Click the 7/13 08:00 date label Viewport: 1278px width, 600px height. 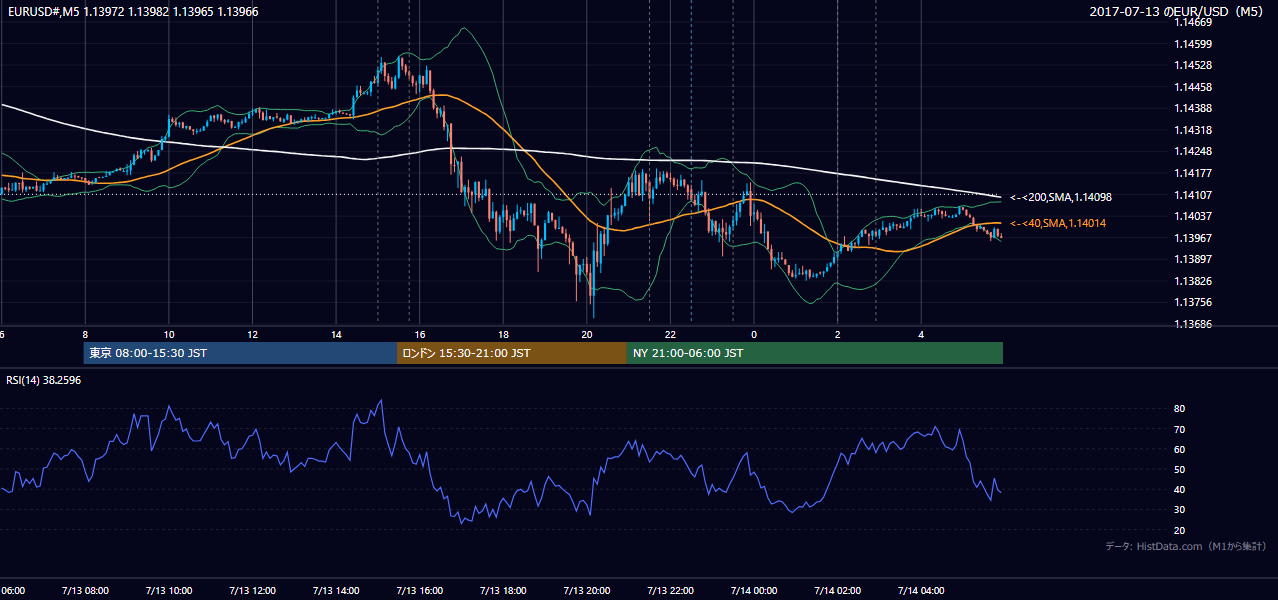(x=85, y=590)
